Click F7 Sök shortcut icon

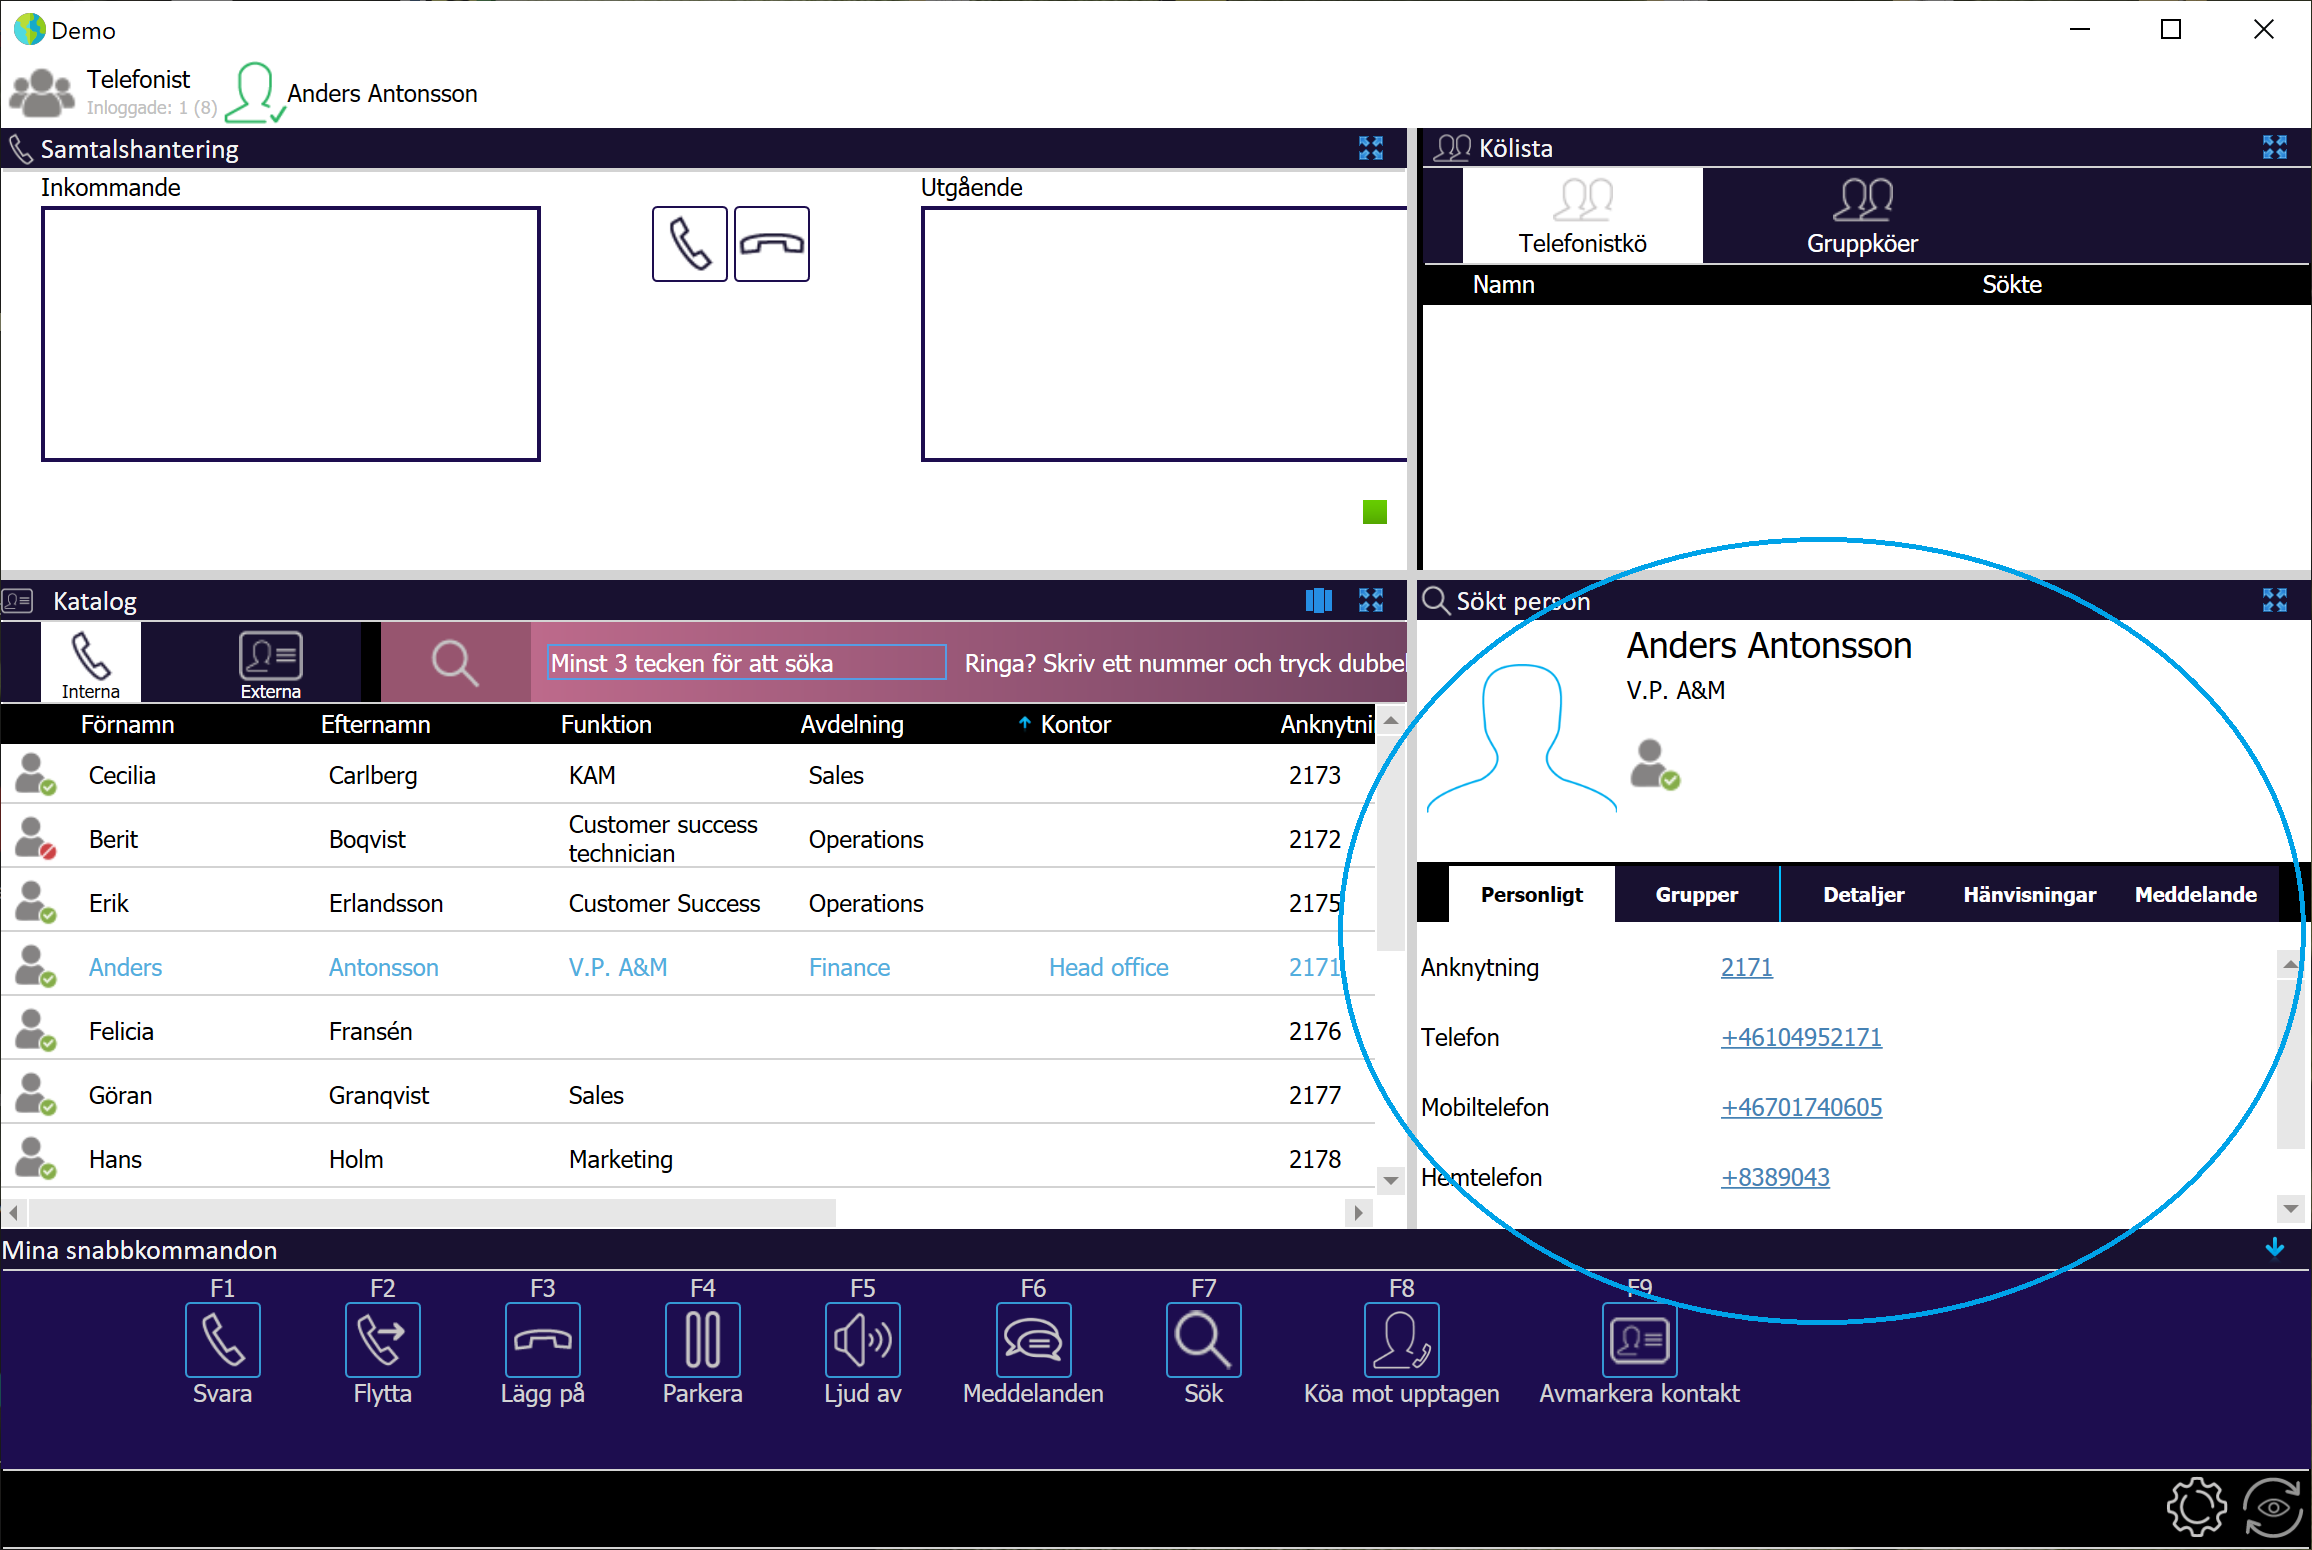click(x=1203, y=1340)
